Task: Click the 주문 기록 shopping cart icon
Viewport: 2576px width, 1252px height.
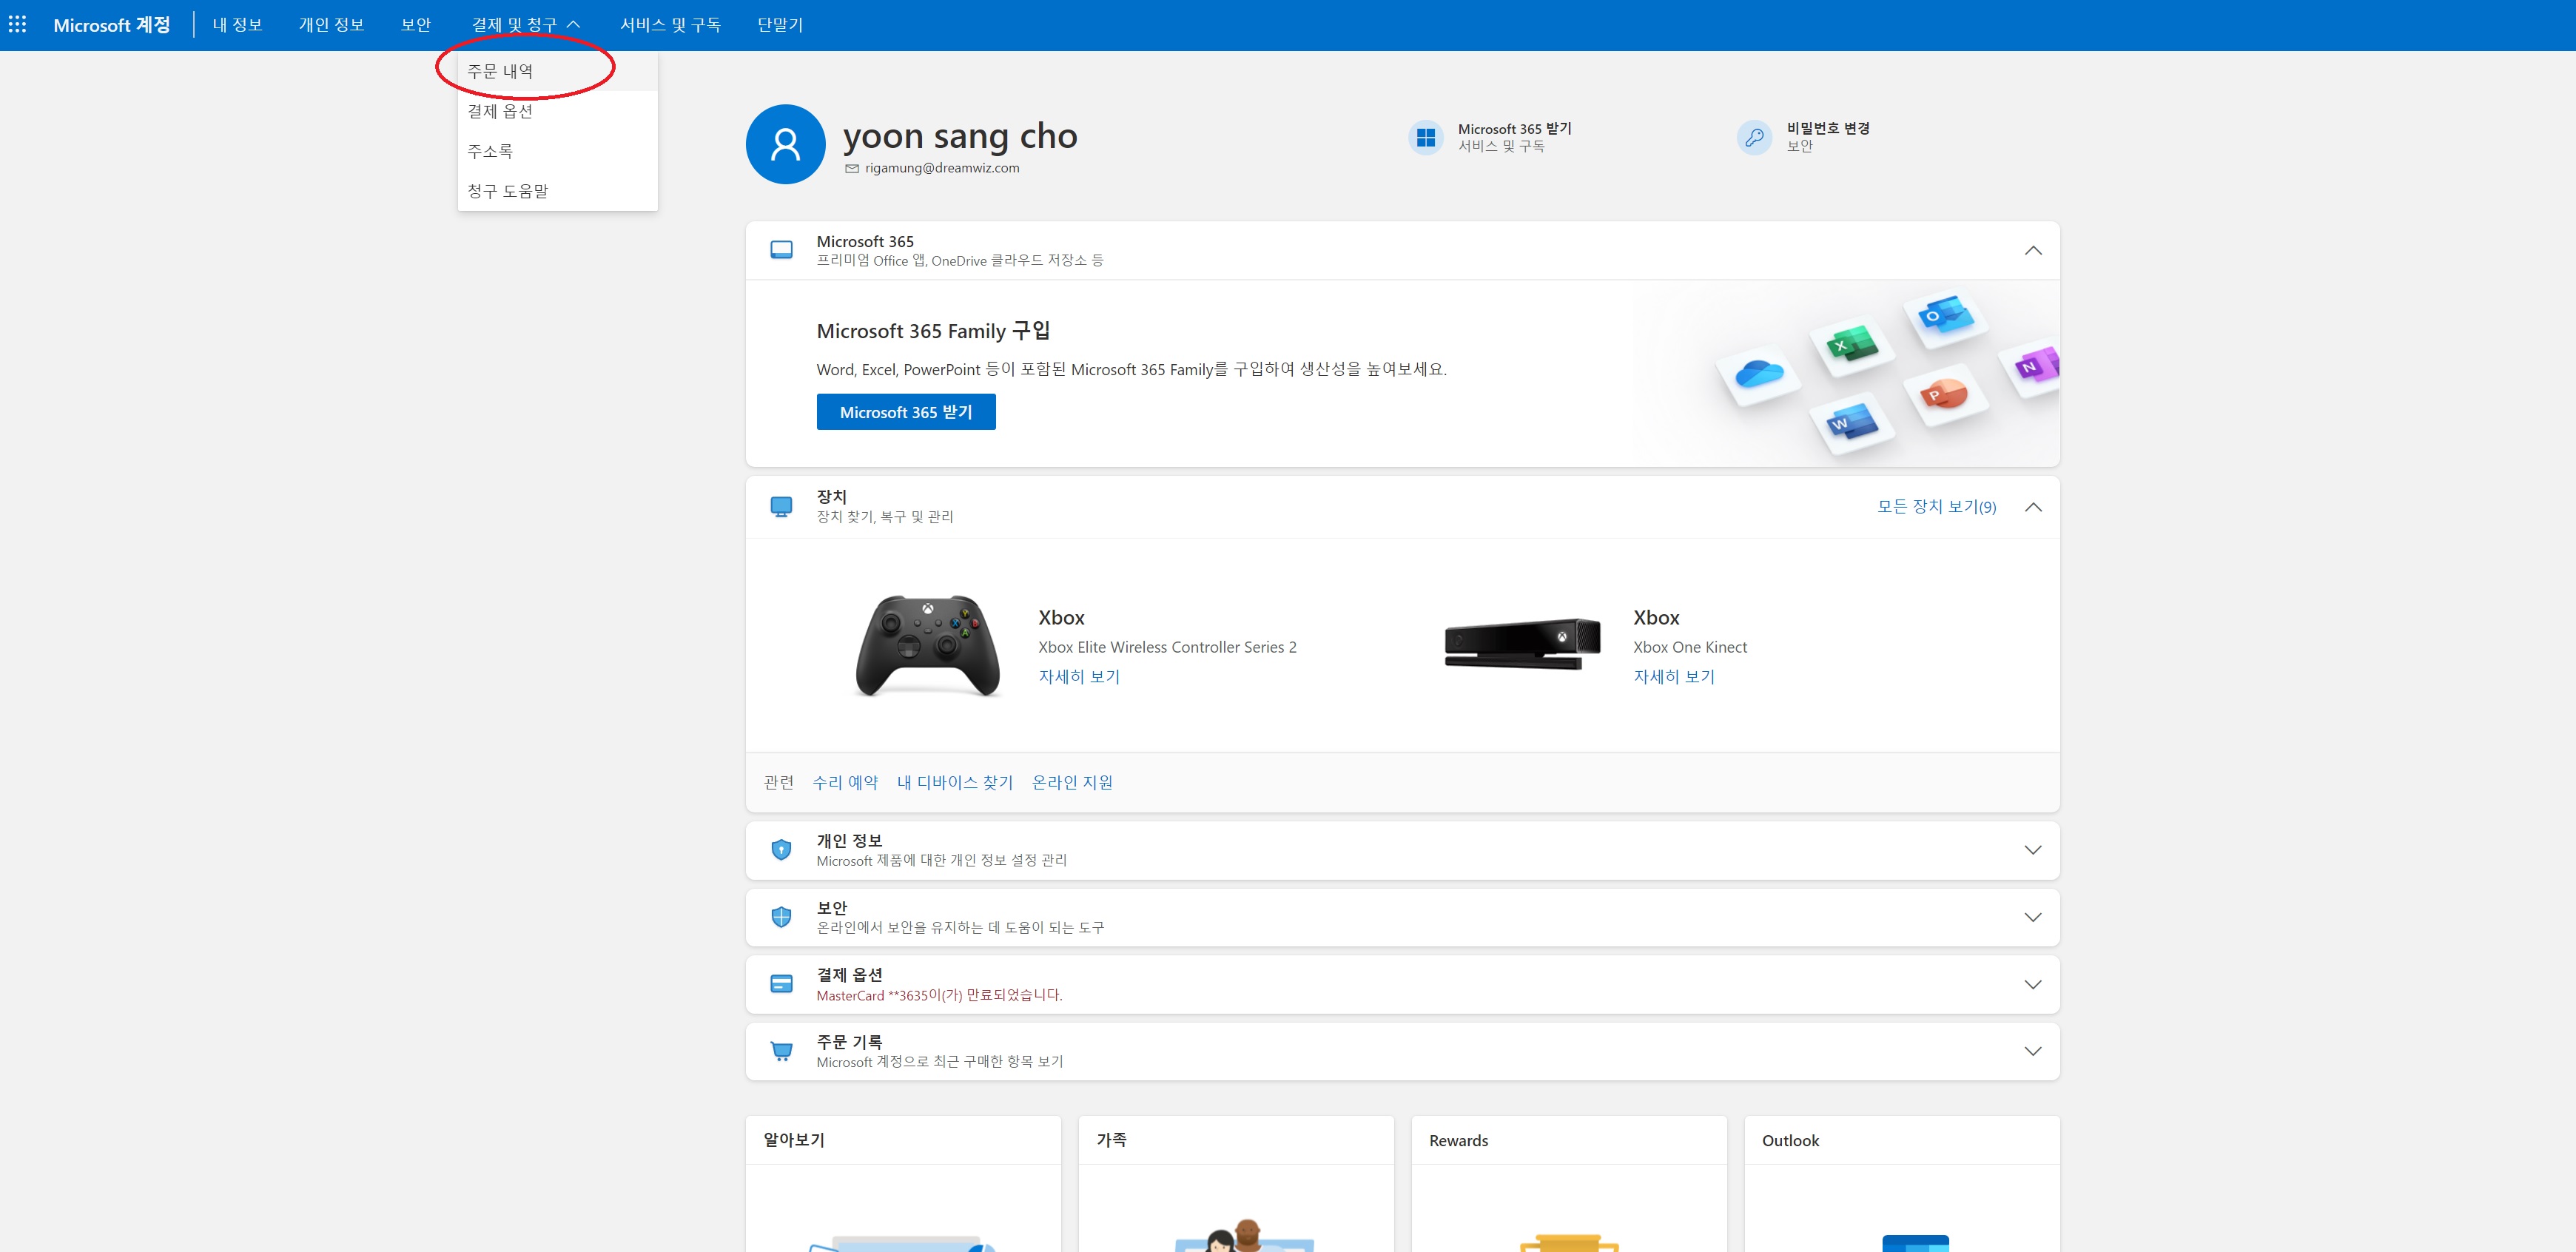Action: coord(781,1051)
